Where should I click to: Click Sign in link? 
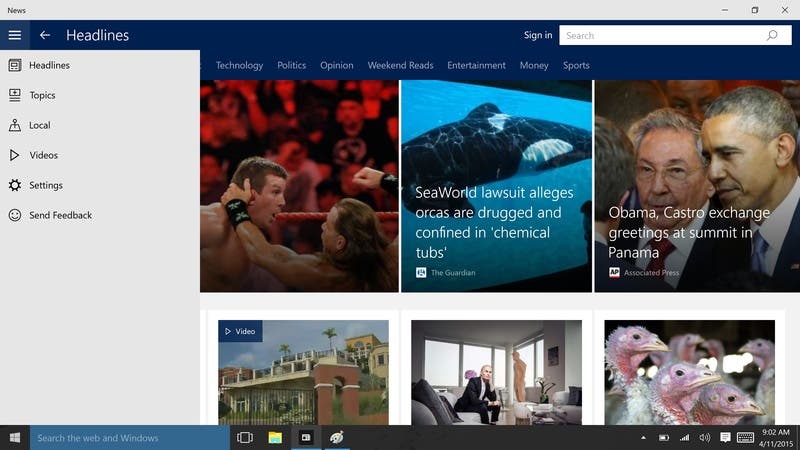[x=538, y=35]
